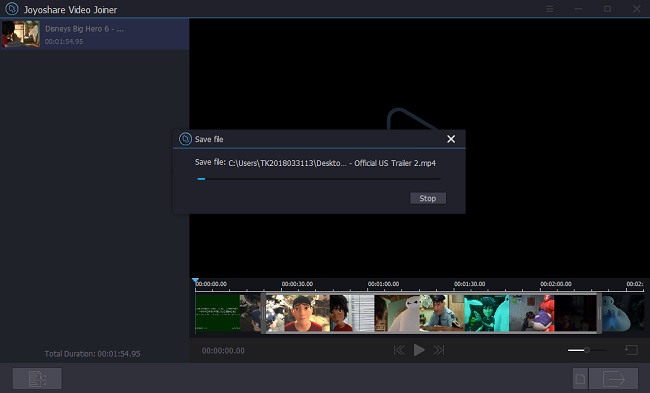
Task: Click the timeline playhead marker at start
Action: (x=195, y=281)
